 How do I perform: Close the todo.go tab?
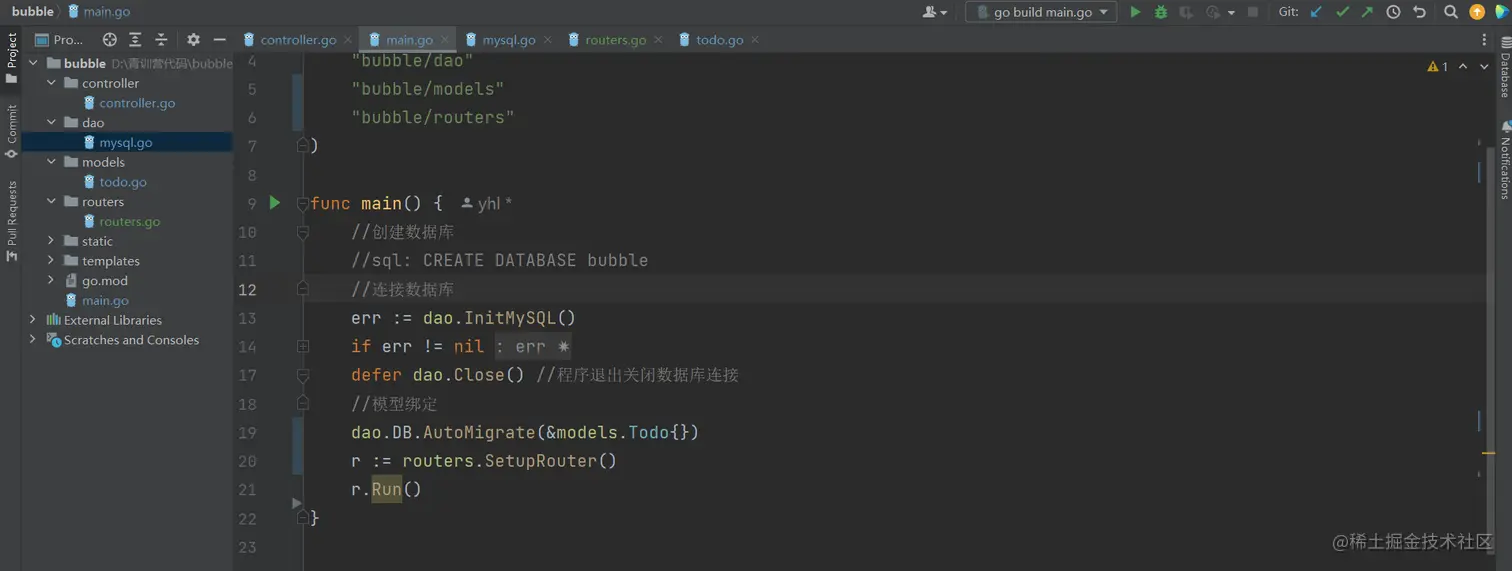(x=755, y=40)
